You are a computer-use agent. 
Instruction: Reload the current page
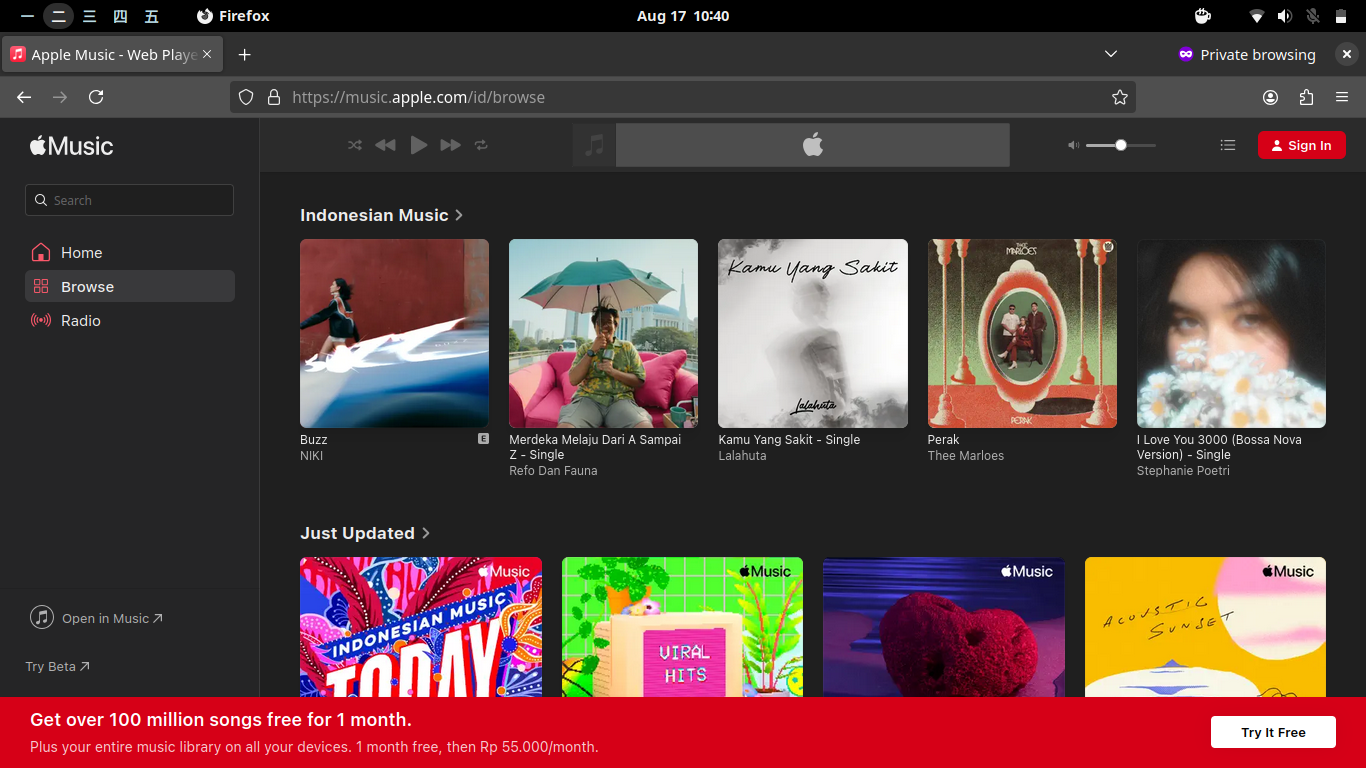tap(96, 97)
